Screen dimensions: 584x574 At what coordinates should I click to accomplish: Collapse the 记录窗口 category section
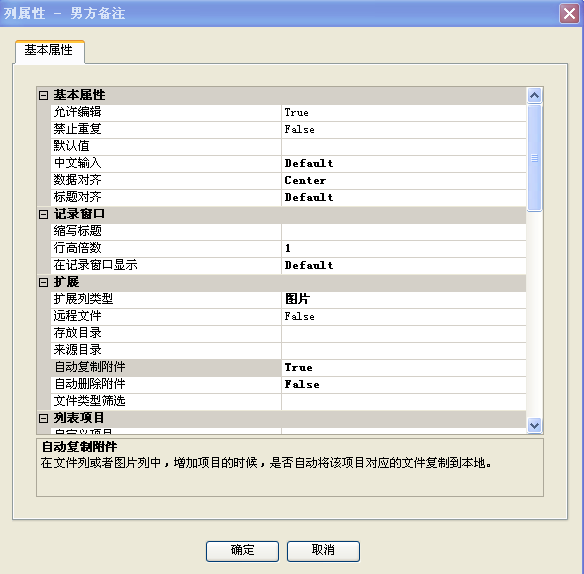coord(44,214)
